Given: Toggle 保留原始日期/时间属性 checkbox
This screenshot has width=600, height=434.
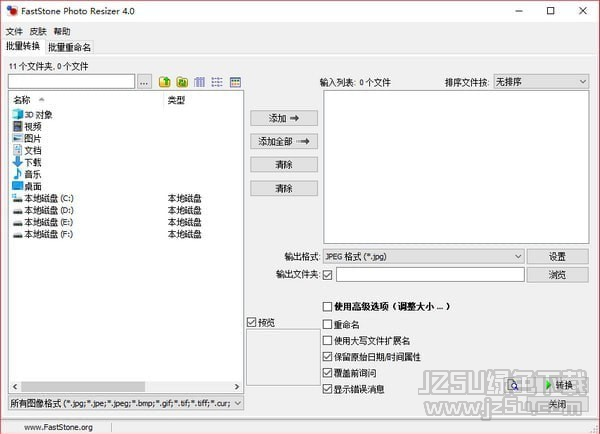Looking at the screenshot, I should 327,357.
